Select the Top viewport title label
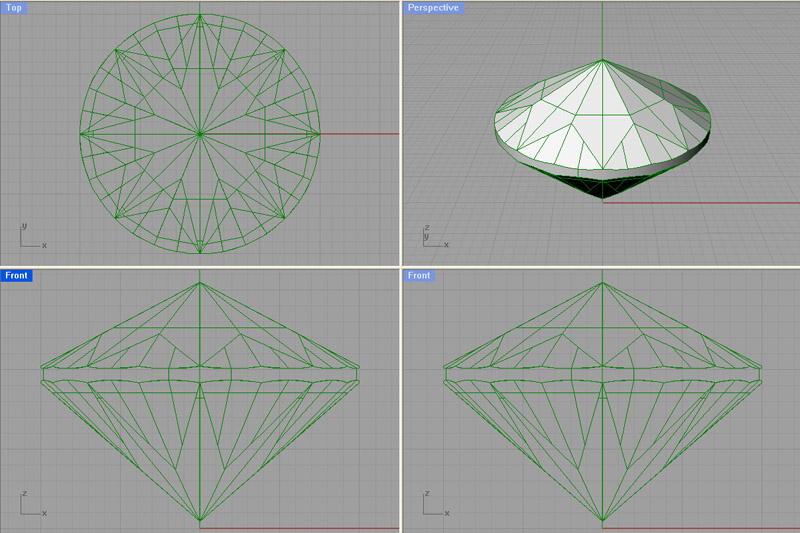The width and height of the screenshot is (800, 533). click(x=14, y=8)
